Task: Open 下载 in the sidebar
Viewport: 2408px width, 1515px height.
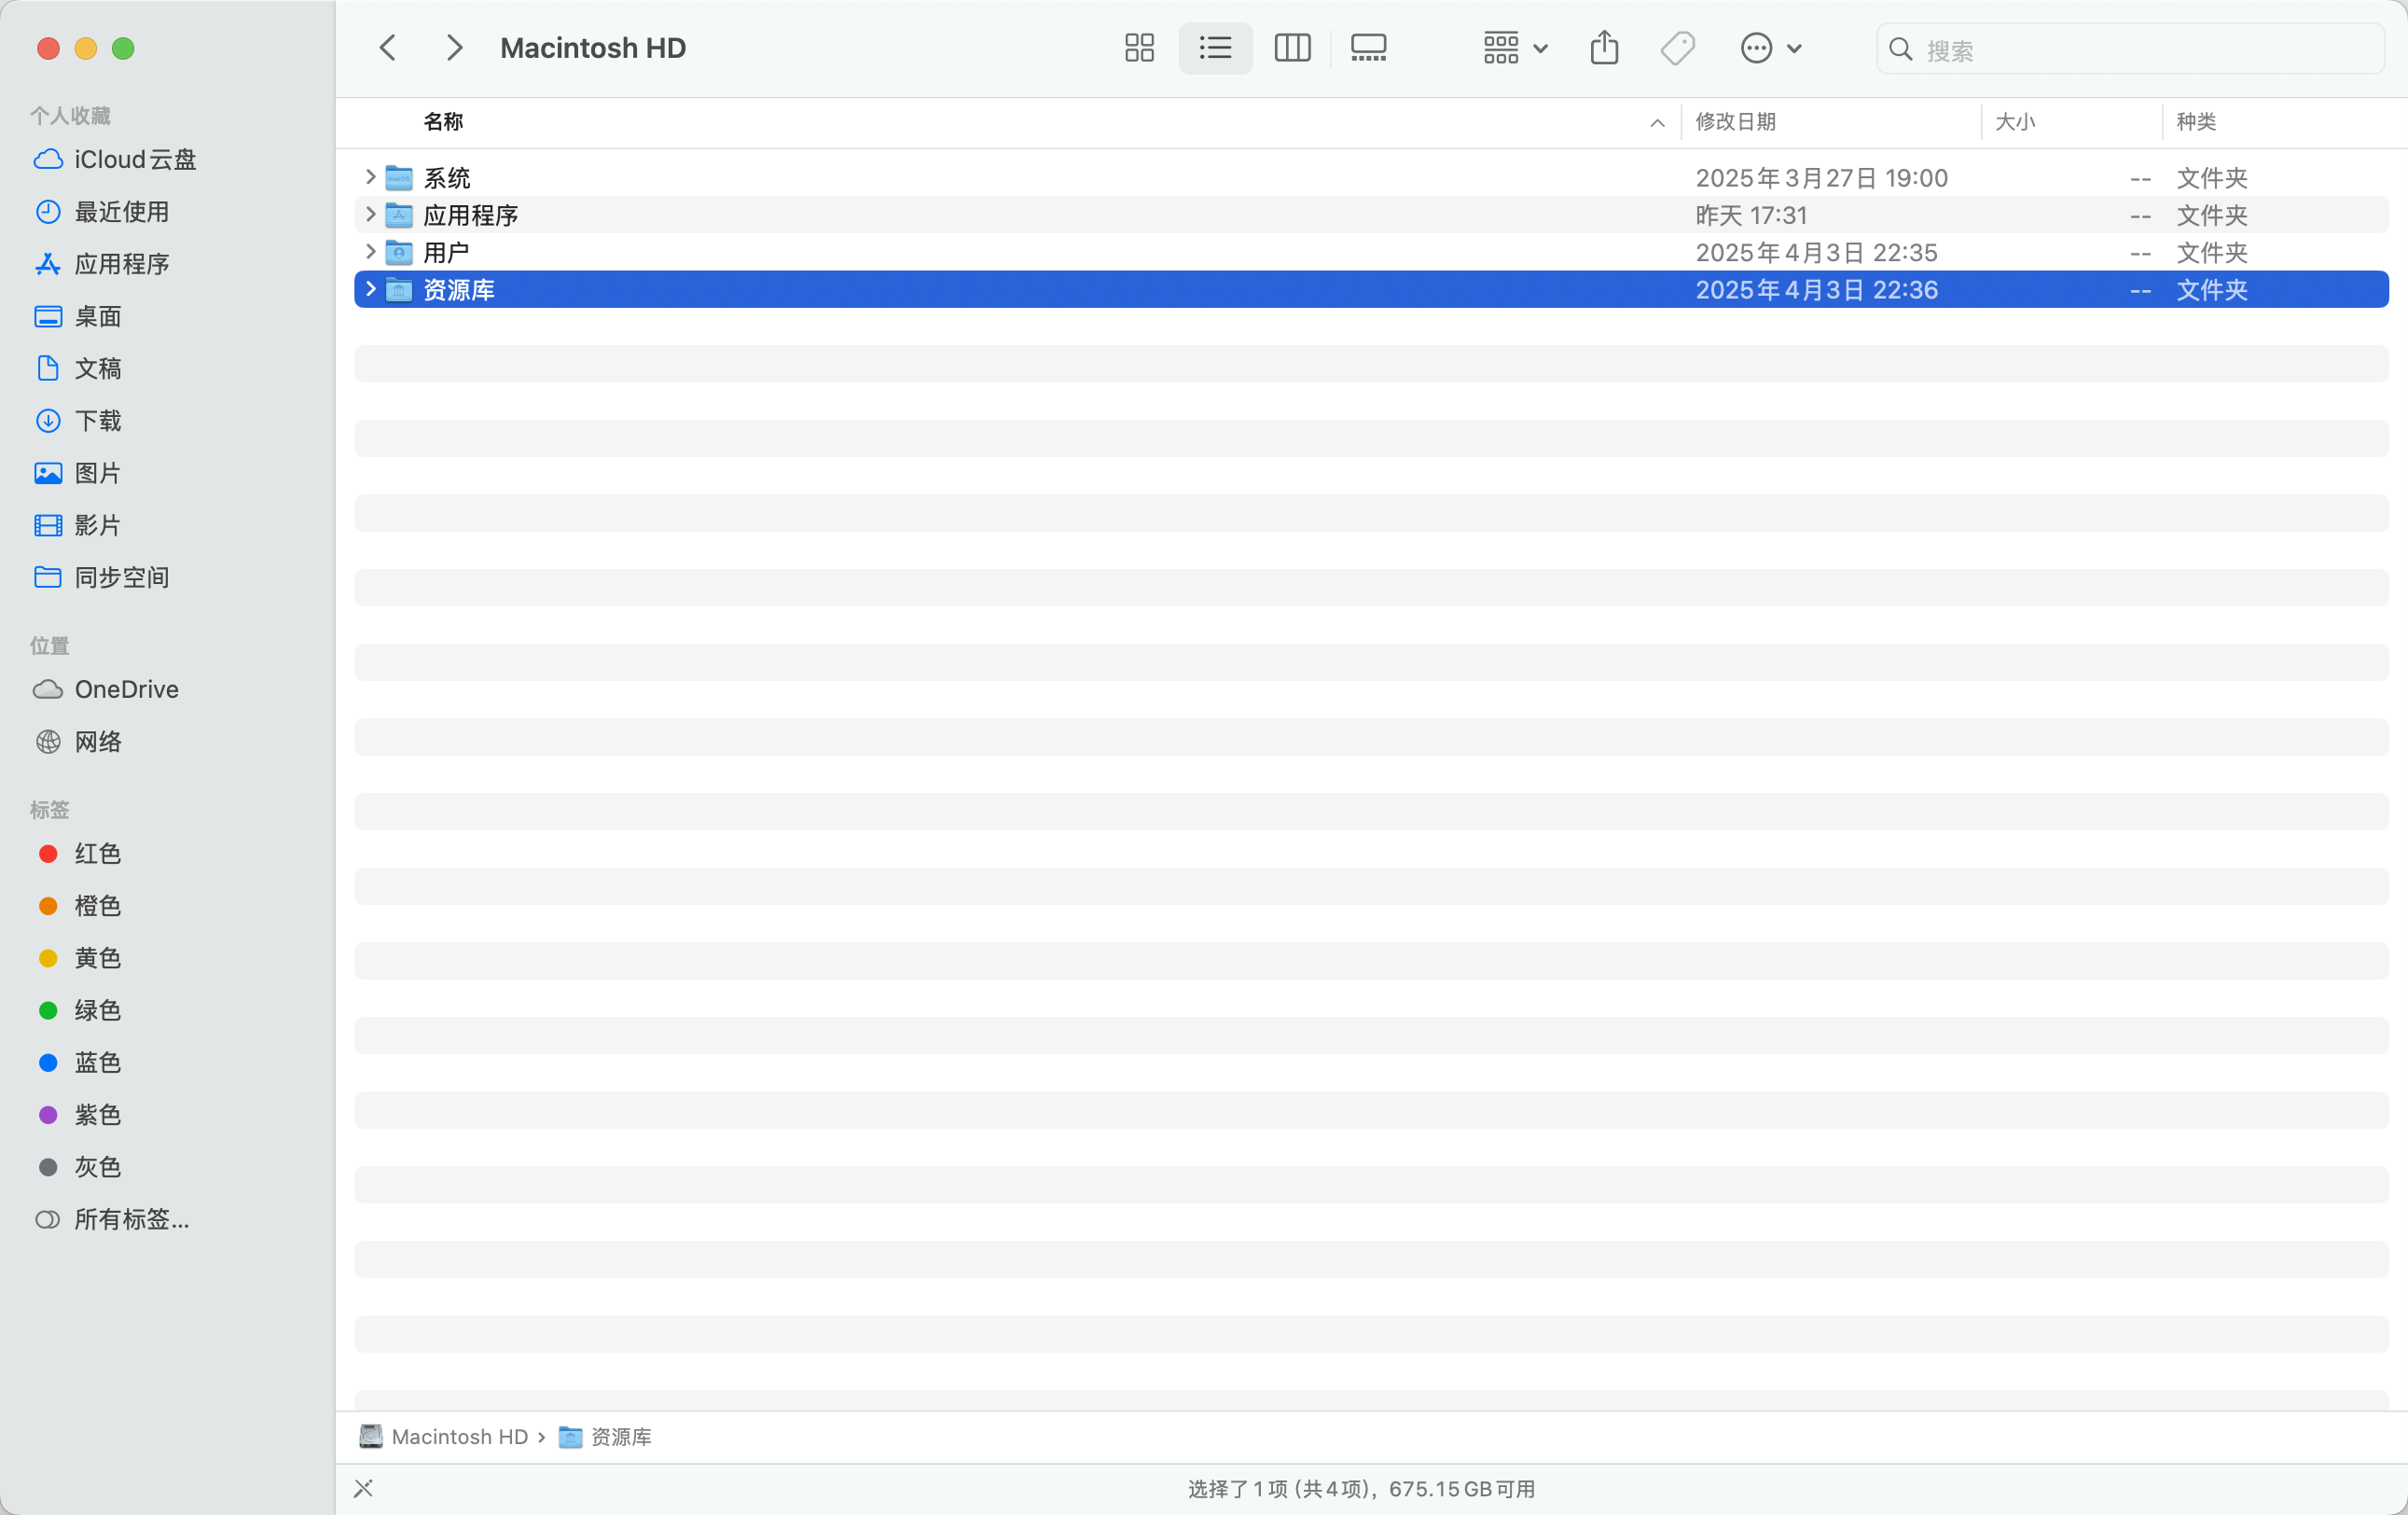Action: tap(98, 421)
